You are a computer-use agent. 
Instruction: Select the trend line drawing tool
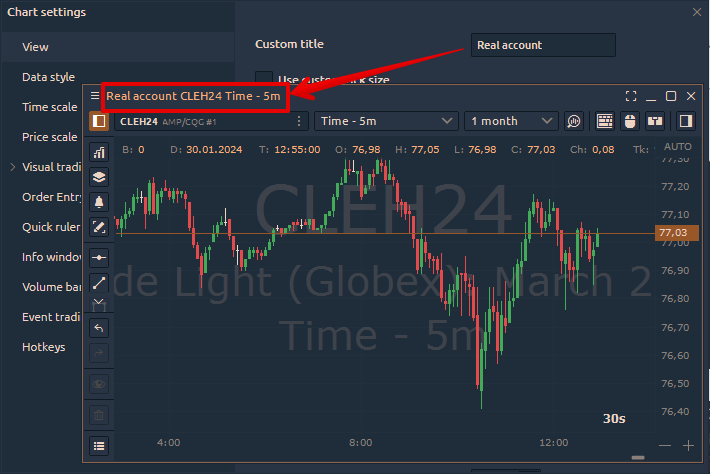(99, 282)
